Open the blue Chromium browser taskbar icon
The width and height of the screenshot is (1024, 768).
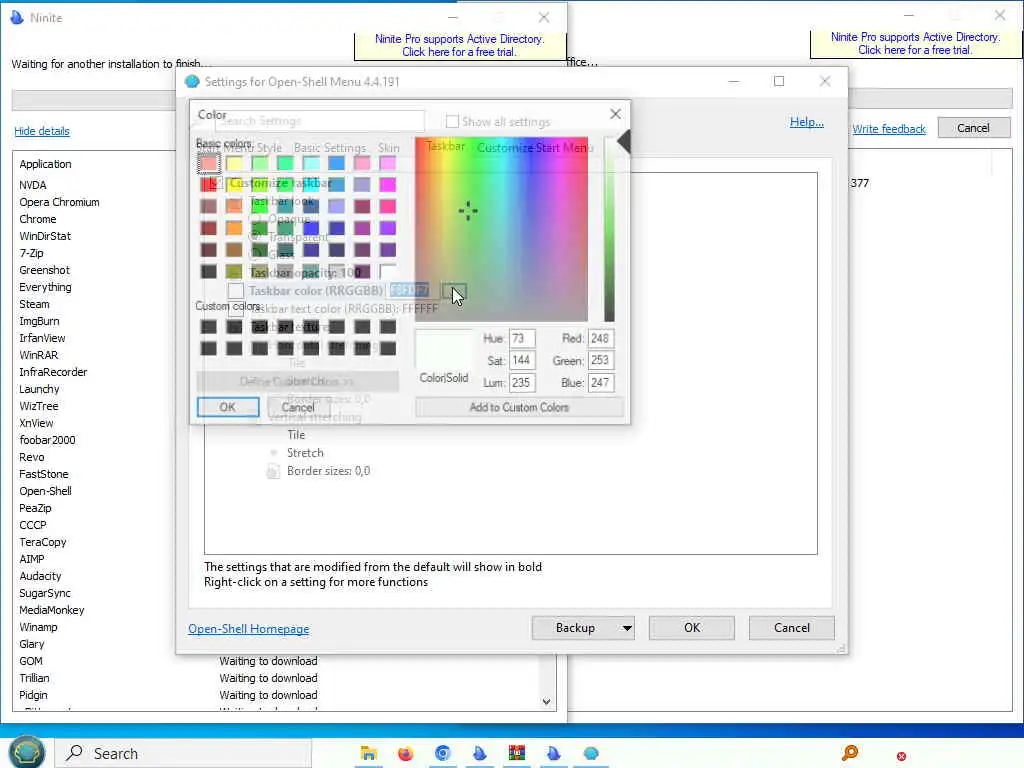point(443,754)
